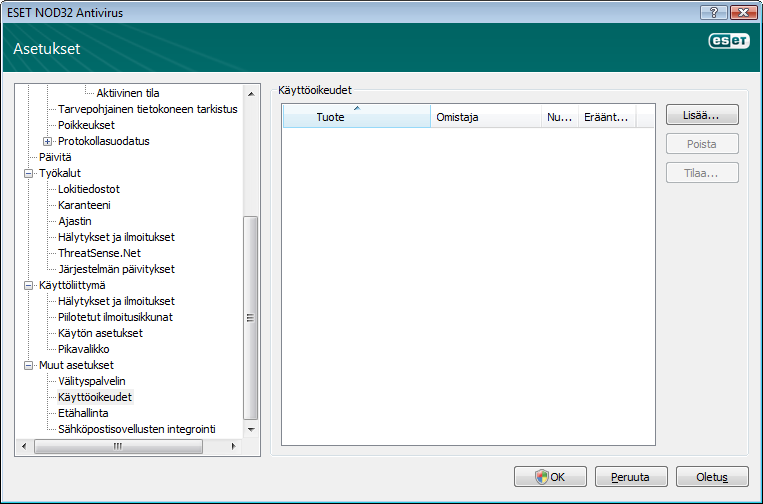Screen dimensions: 763x504
Task: Restore defaults with the Oletus button
Action: pos(712,477)
